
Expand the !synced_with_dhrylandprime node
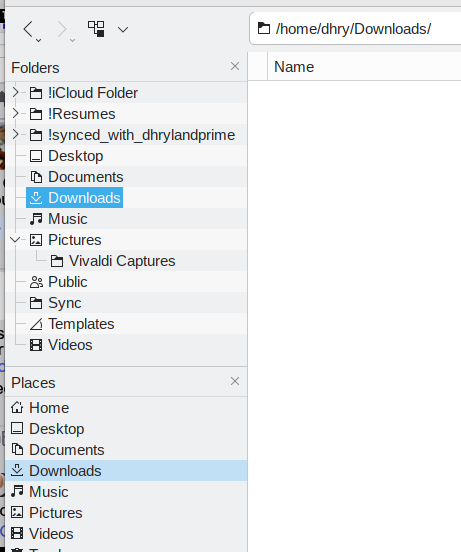click(15, 134)
